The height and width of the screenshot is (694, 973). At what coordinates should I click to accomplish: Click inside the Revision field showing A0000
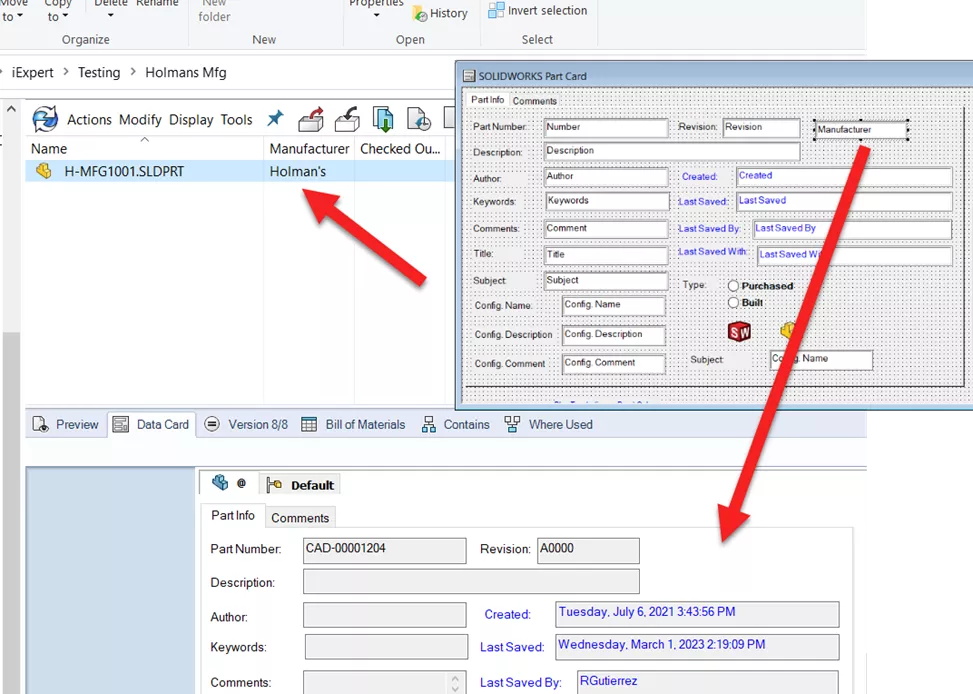click(x=587, y=550)
